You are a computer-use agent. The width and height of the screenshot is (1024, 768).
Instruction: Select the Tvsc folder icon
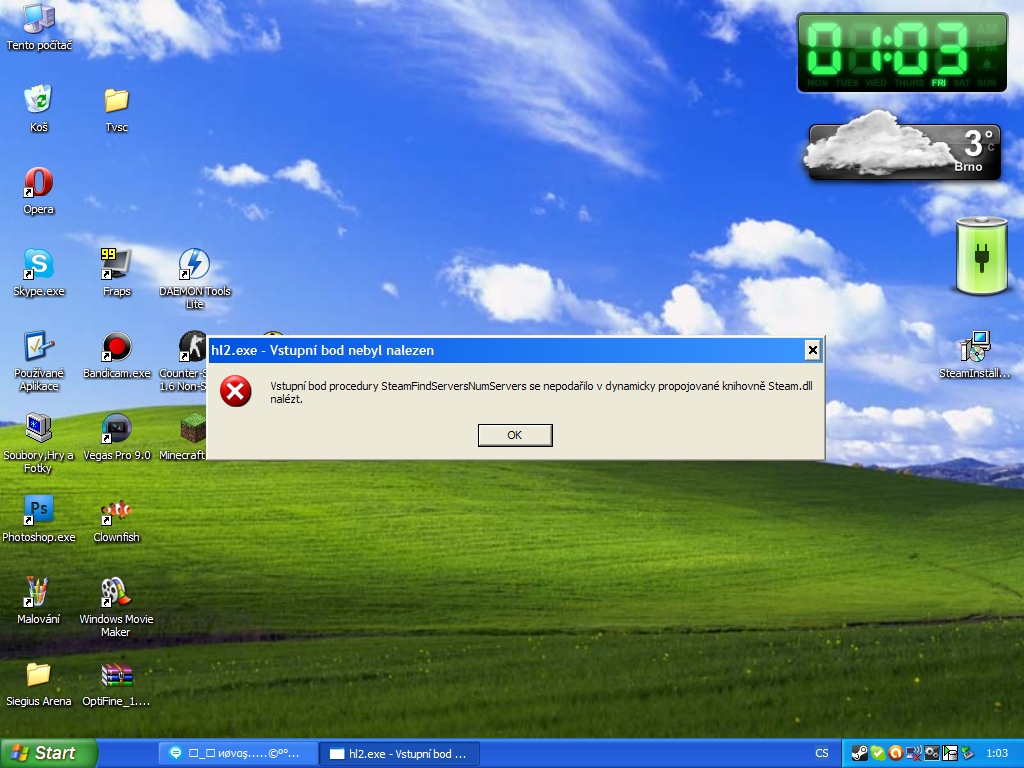(116, 110)
